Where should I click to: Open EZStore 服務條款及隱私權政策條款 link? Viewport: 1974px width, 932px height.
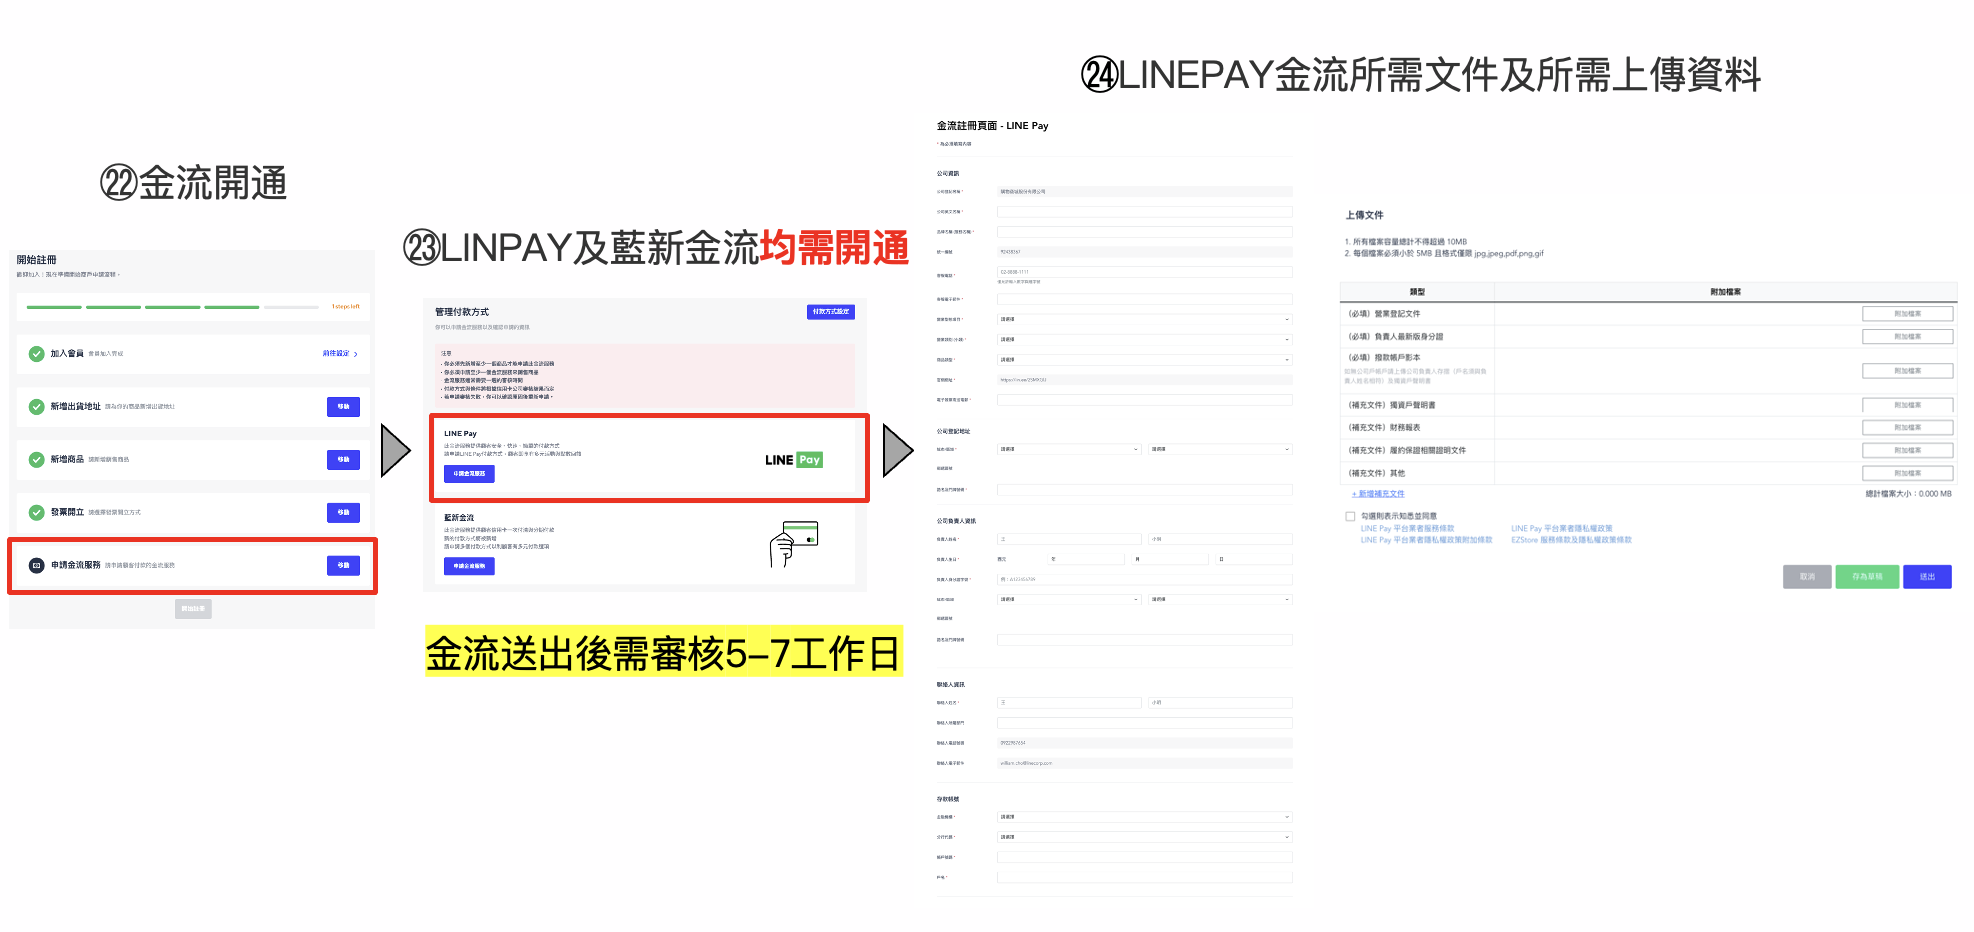coord(1571,540)
